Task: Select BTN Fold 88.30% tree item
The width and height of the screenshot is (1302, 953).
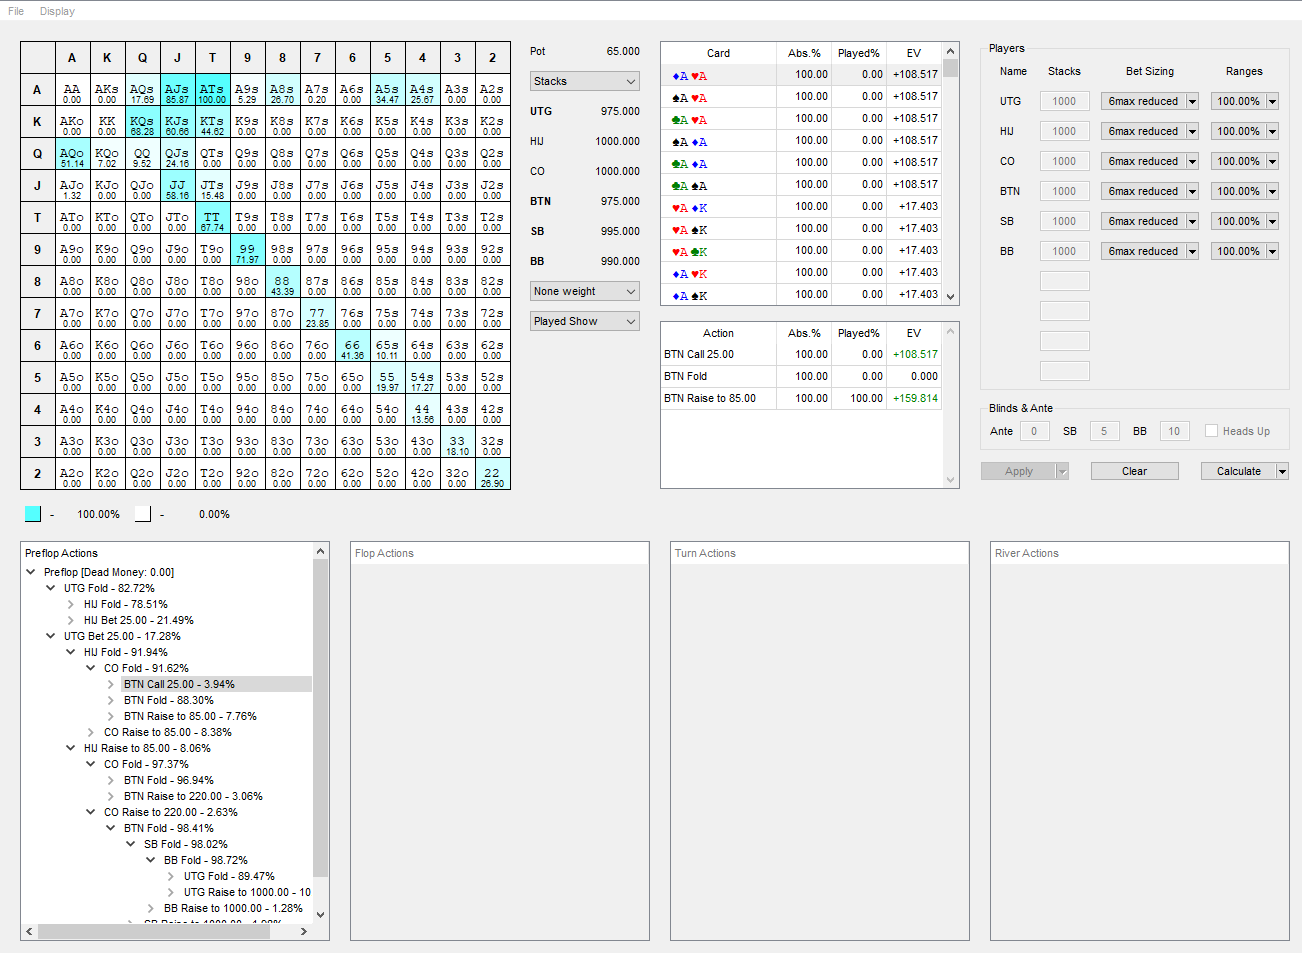Action: 169,700
